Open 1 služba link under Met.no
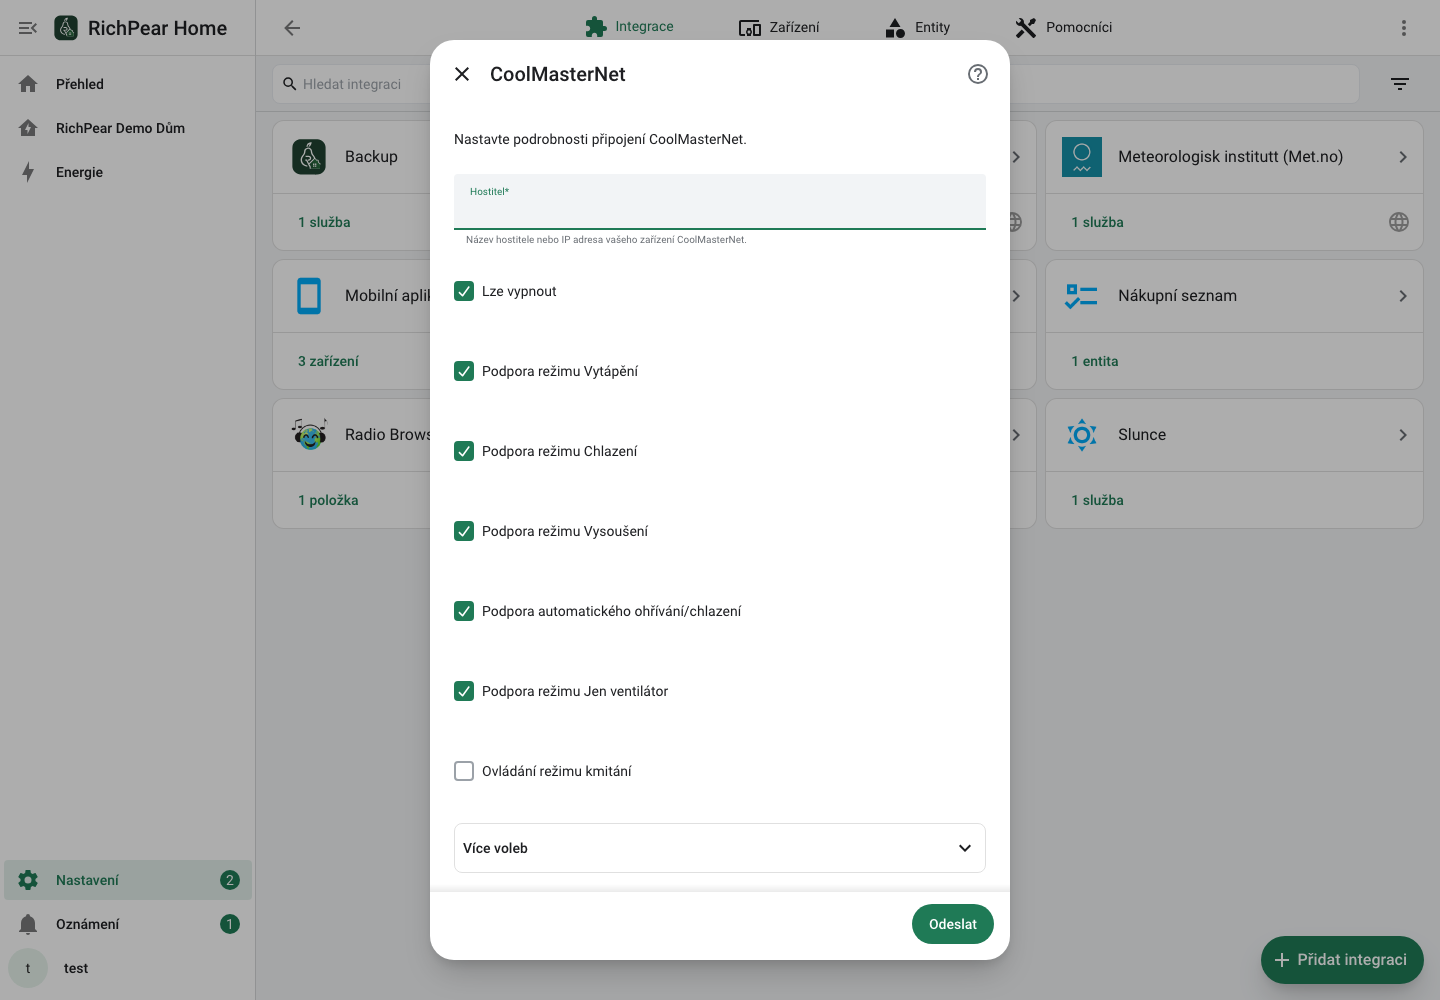 (x=1097, y=222)
